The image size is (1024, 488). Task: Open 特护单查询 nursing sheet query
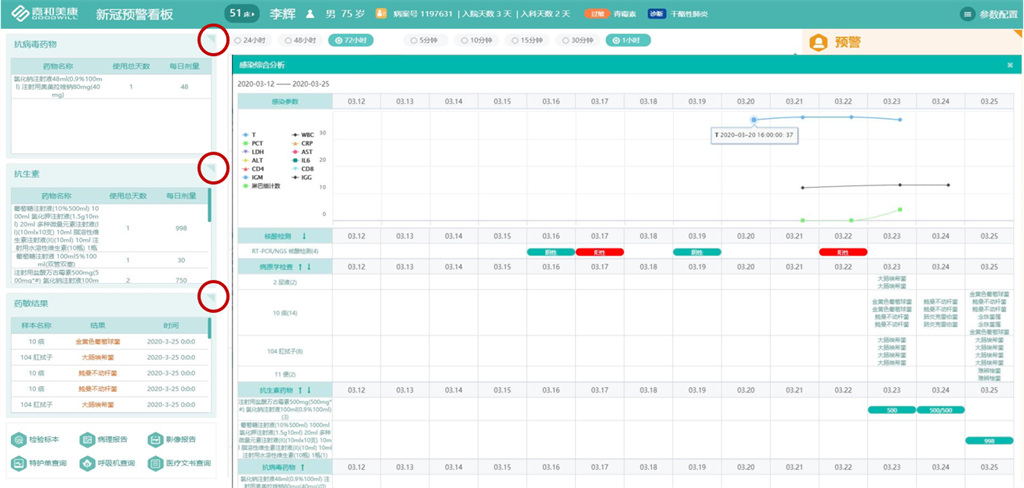(x=20, y=464)
